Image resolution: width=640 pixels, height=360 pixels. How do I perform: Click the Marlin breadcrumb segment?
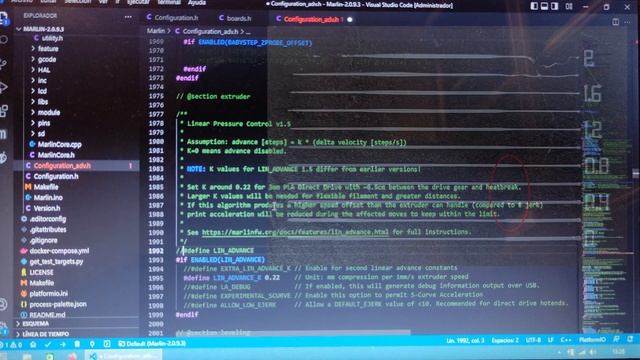156,31
